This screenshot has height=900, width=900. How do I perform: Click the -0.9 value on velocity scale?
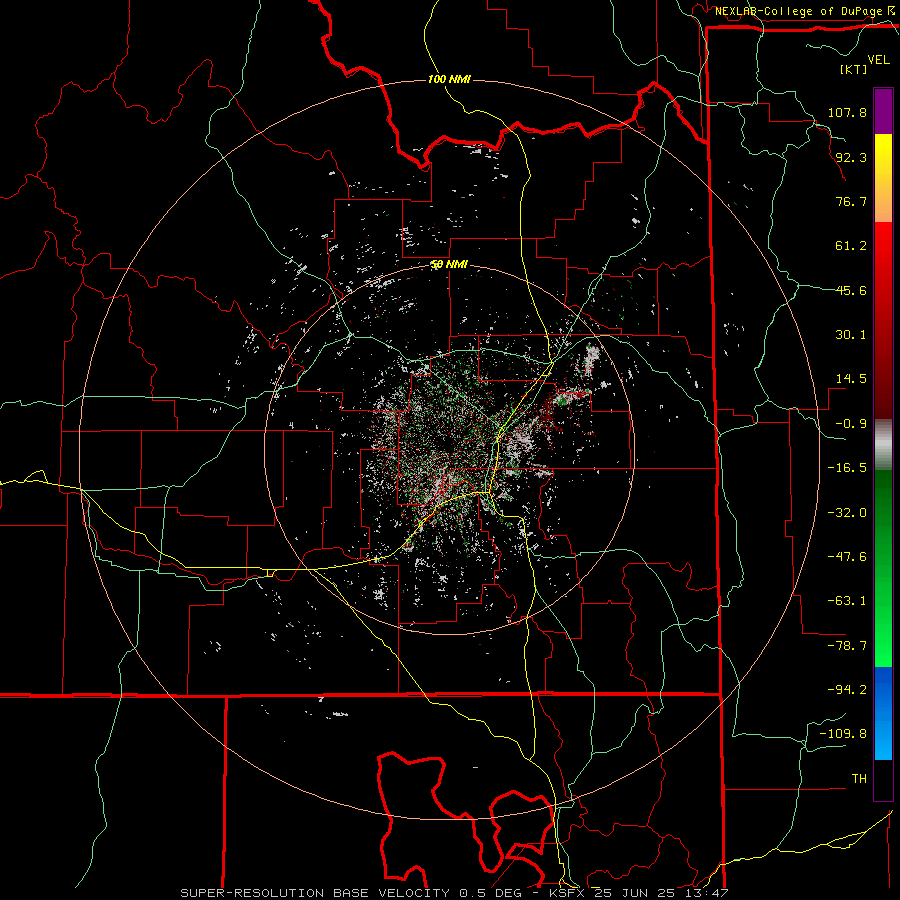point(851,424)
